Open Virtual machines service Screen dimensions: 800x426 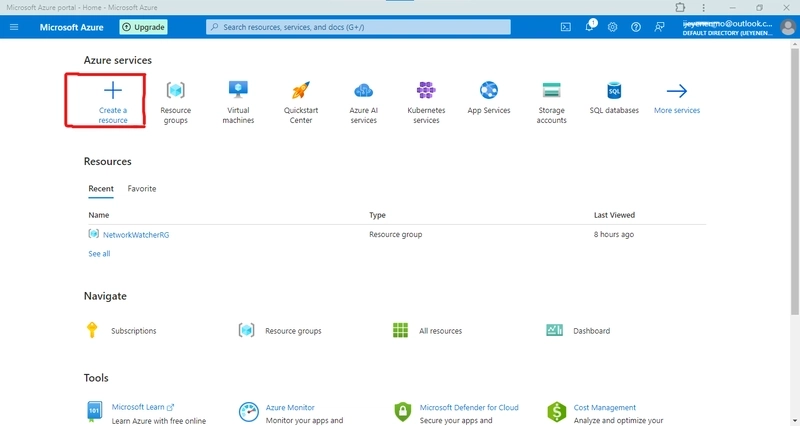[238, 102]
